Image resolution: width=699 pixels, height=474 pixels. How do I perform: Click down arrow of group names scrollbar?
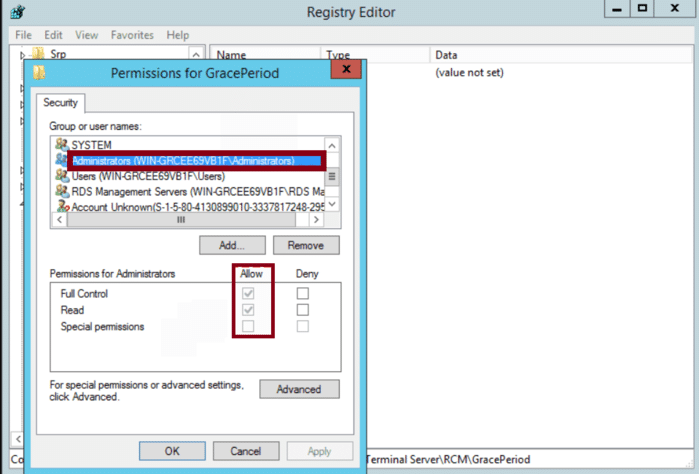pos(332,204)
